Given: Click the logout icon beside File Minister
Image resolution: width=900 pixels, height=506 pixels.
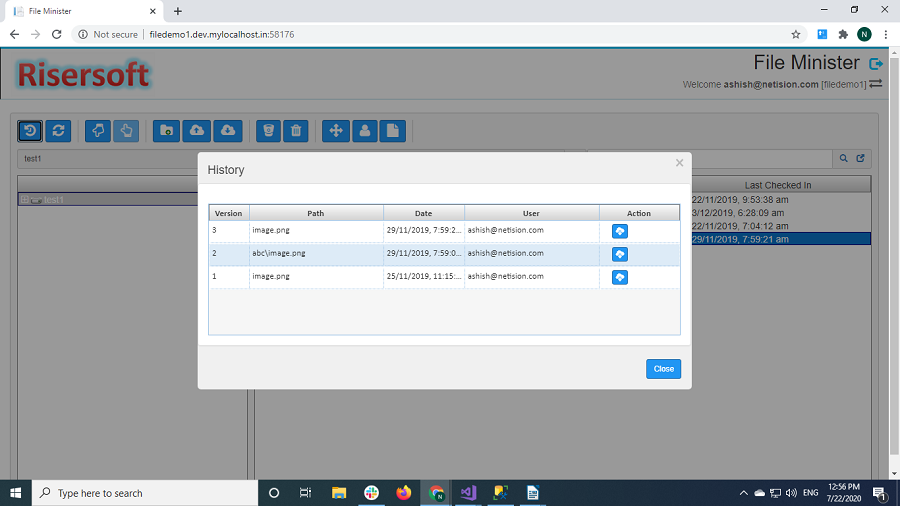Looking at the screenshot, I should (876, 64).
